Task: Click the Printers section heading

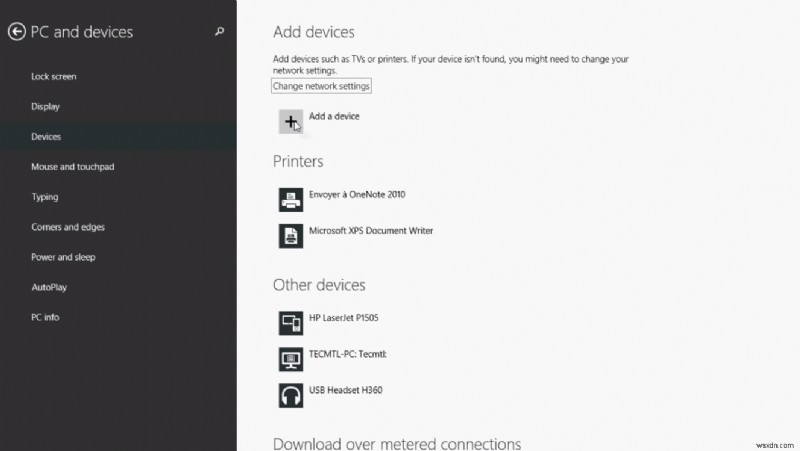Action: pyautogui.click(x=298, y=161)
